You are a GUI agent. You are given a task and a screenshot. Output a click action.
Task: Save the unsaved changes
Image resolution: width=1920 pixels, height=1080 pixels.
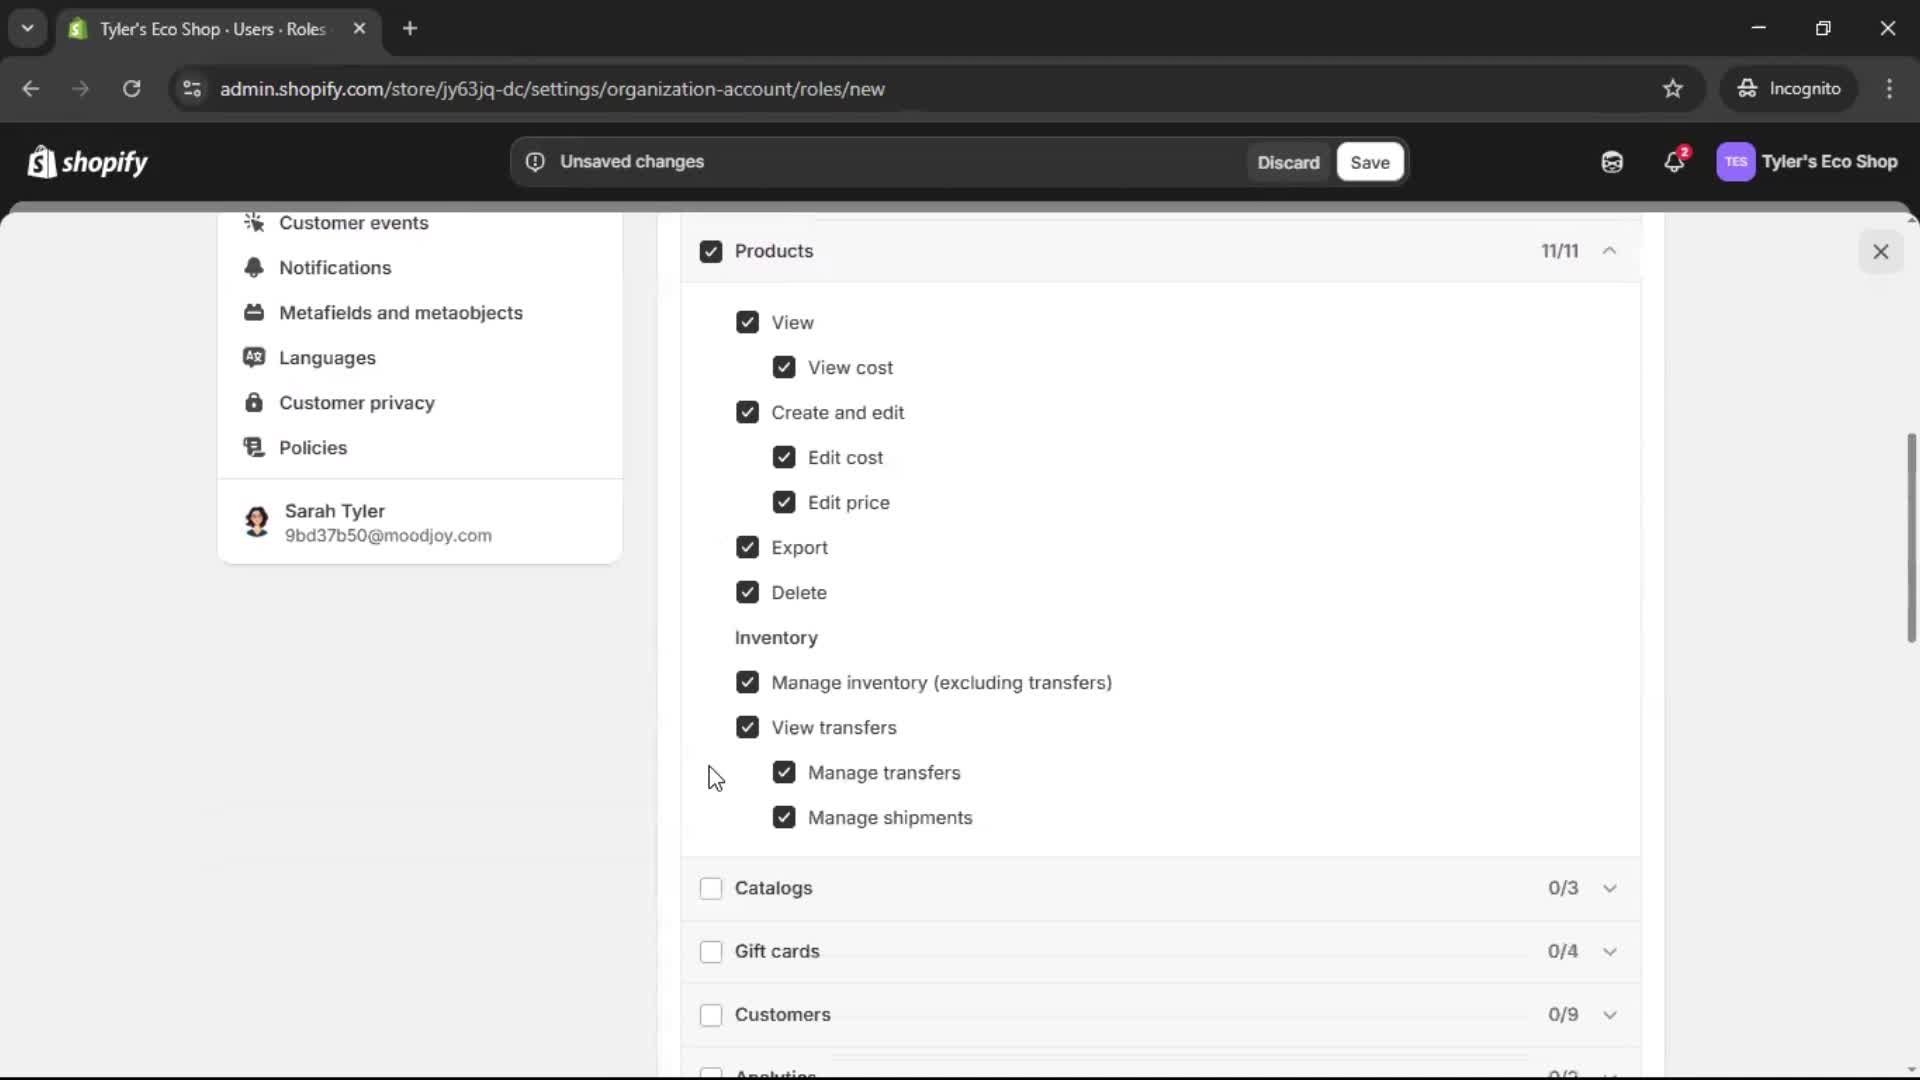click(x=1369, y=162)
